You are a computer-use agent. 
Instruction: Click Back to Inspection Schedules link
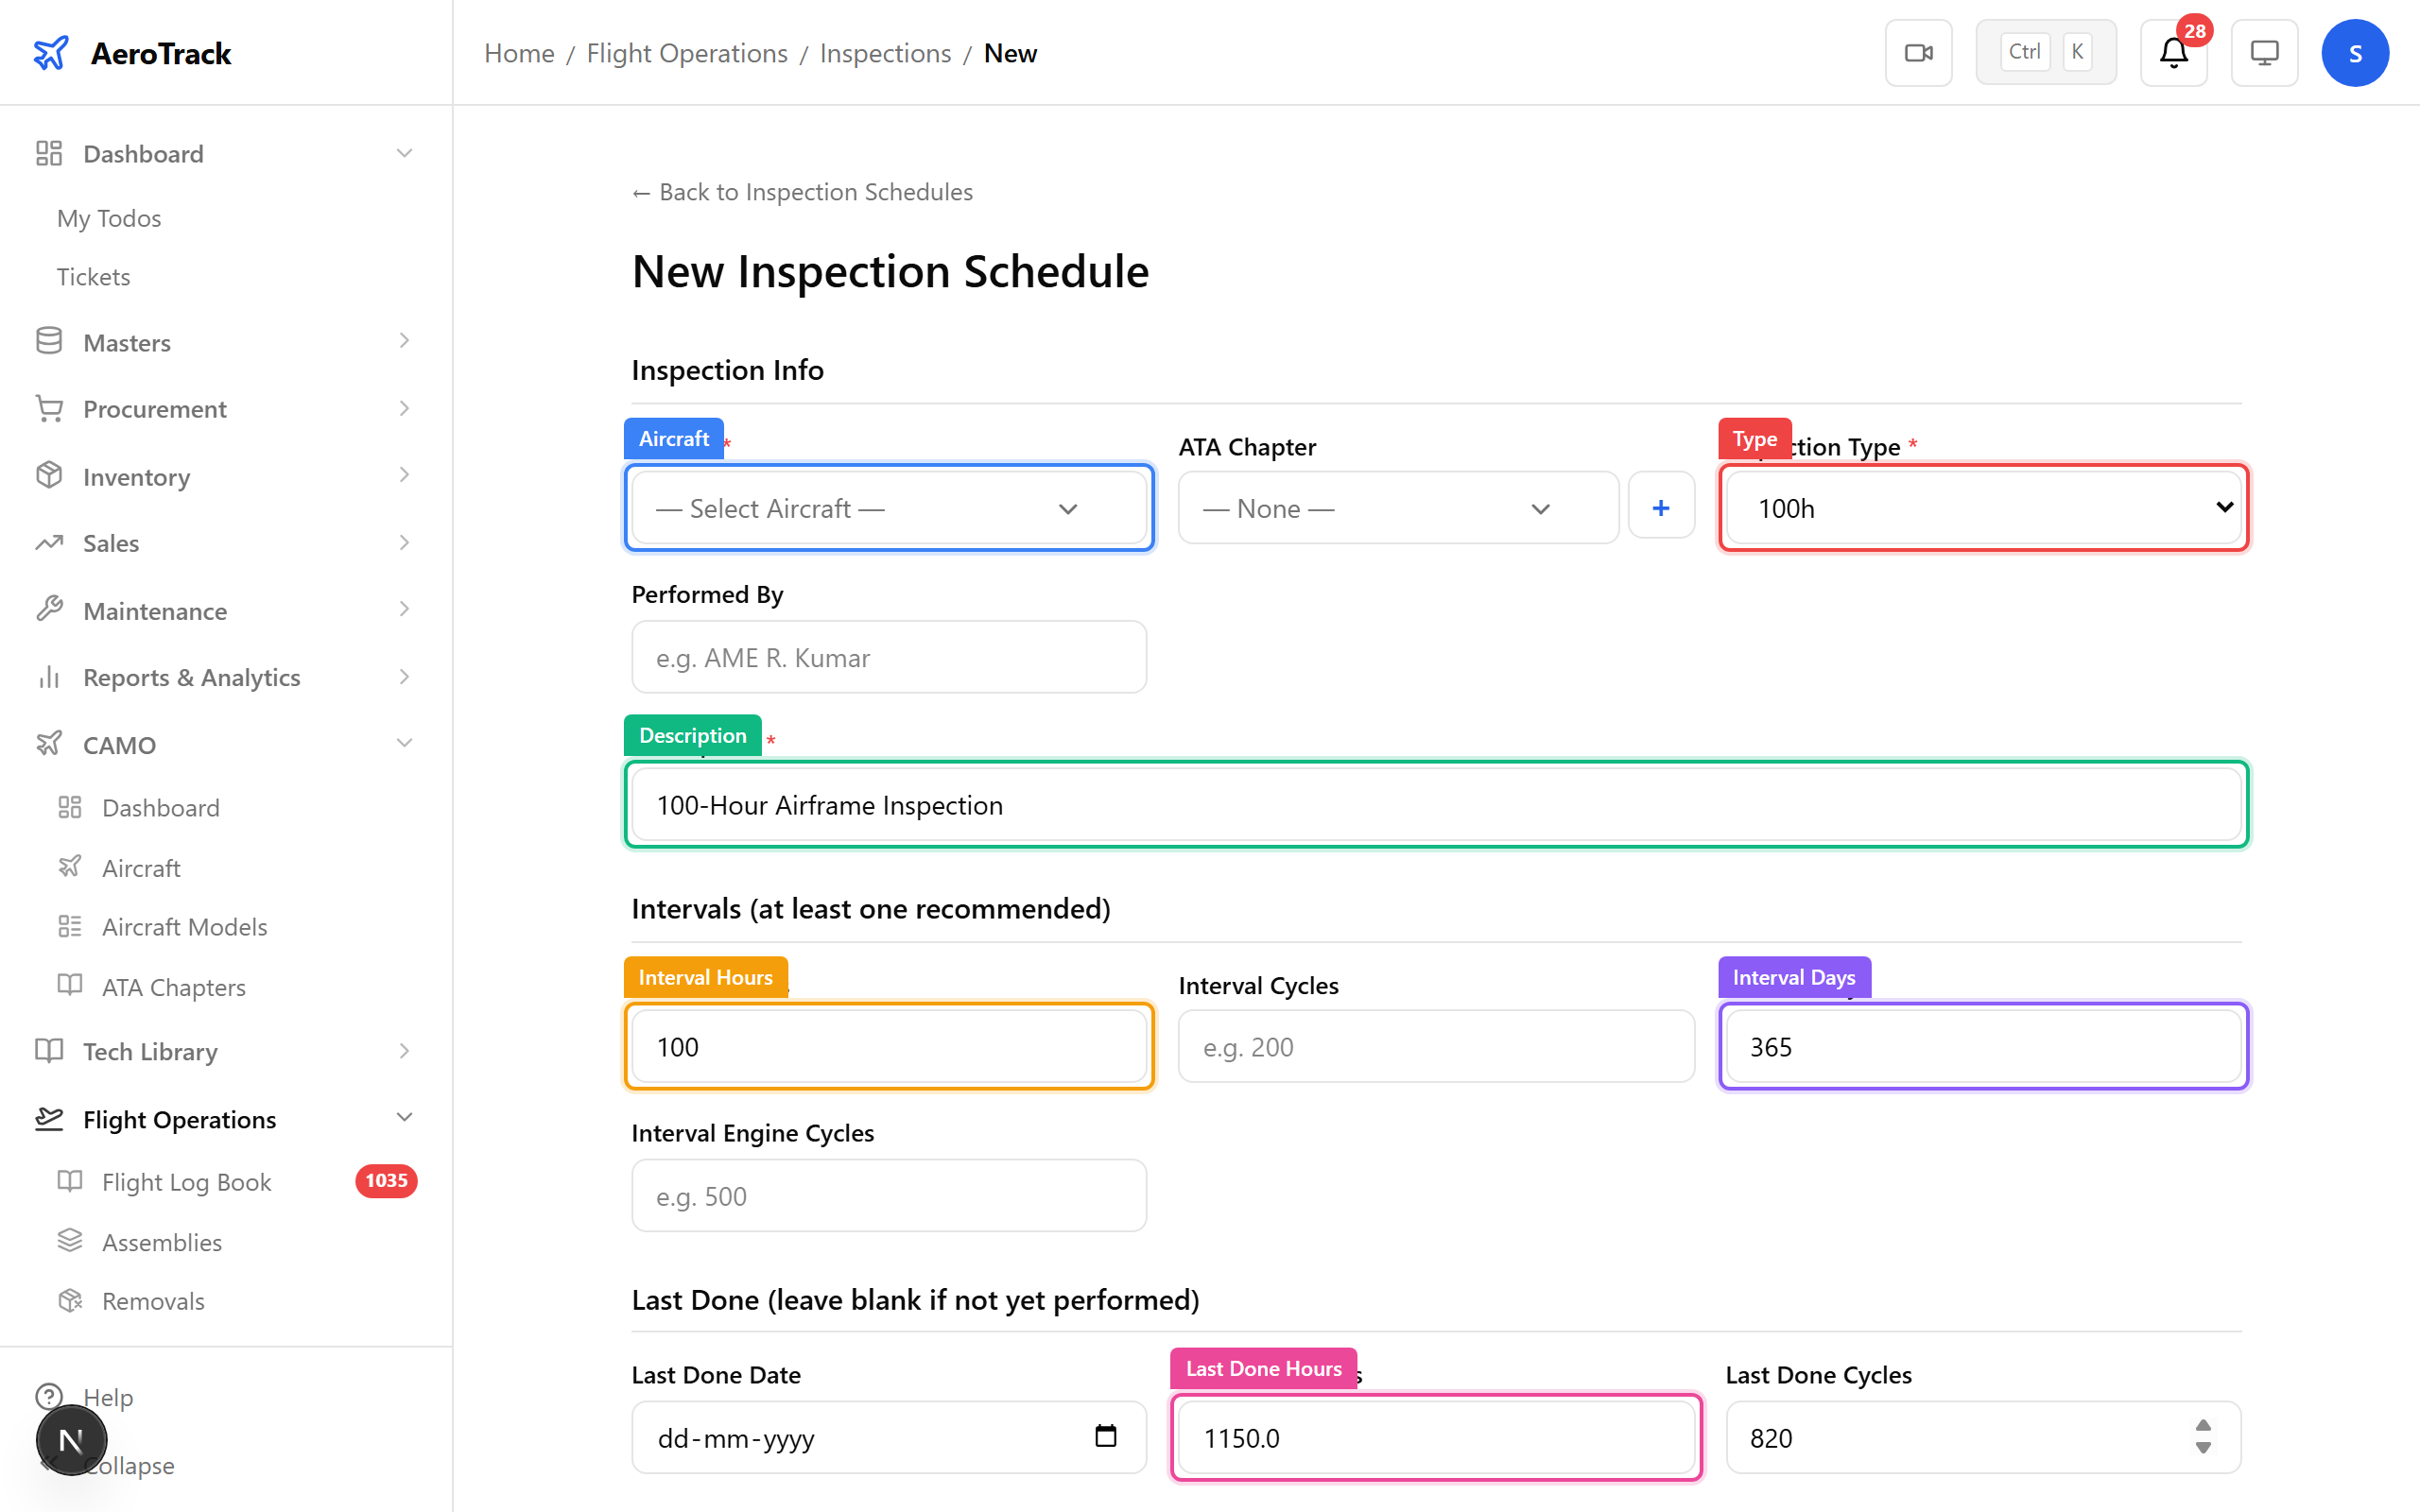(x=801, y=191)
